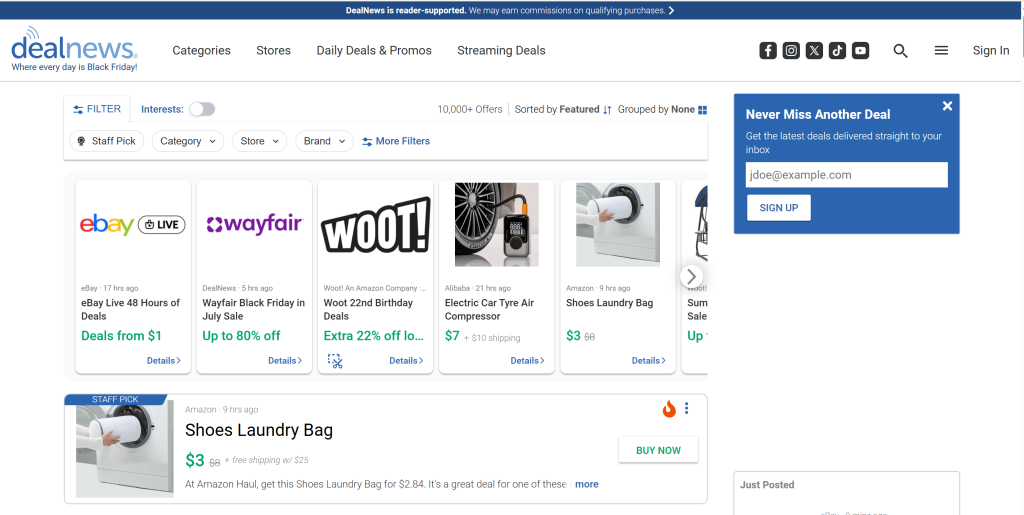Open Details on the eBay Live card
This screenshot has width=1024, height=515.
[x=164, y=360]
